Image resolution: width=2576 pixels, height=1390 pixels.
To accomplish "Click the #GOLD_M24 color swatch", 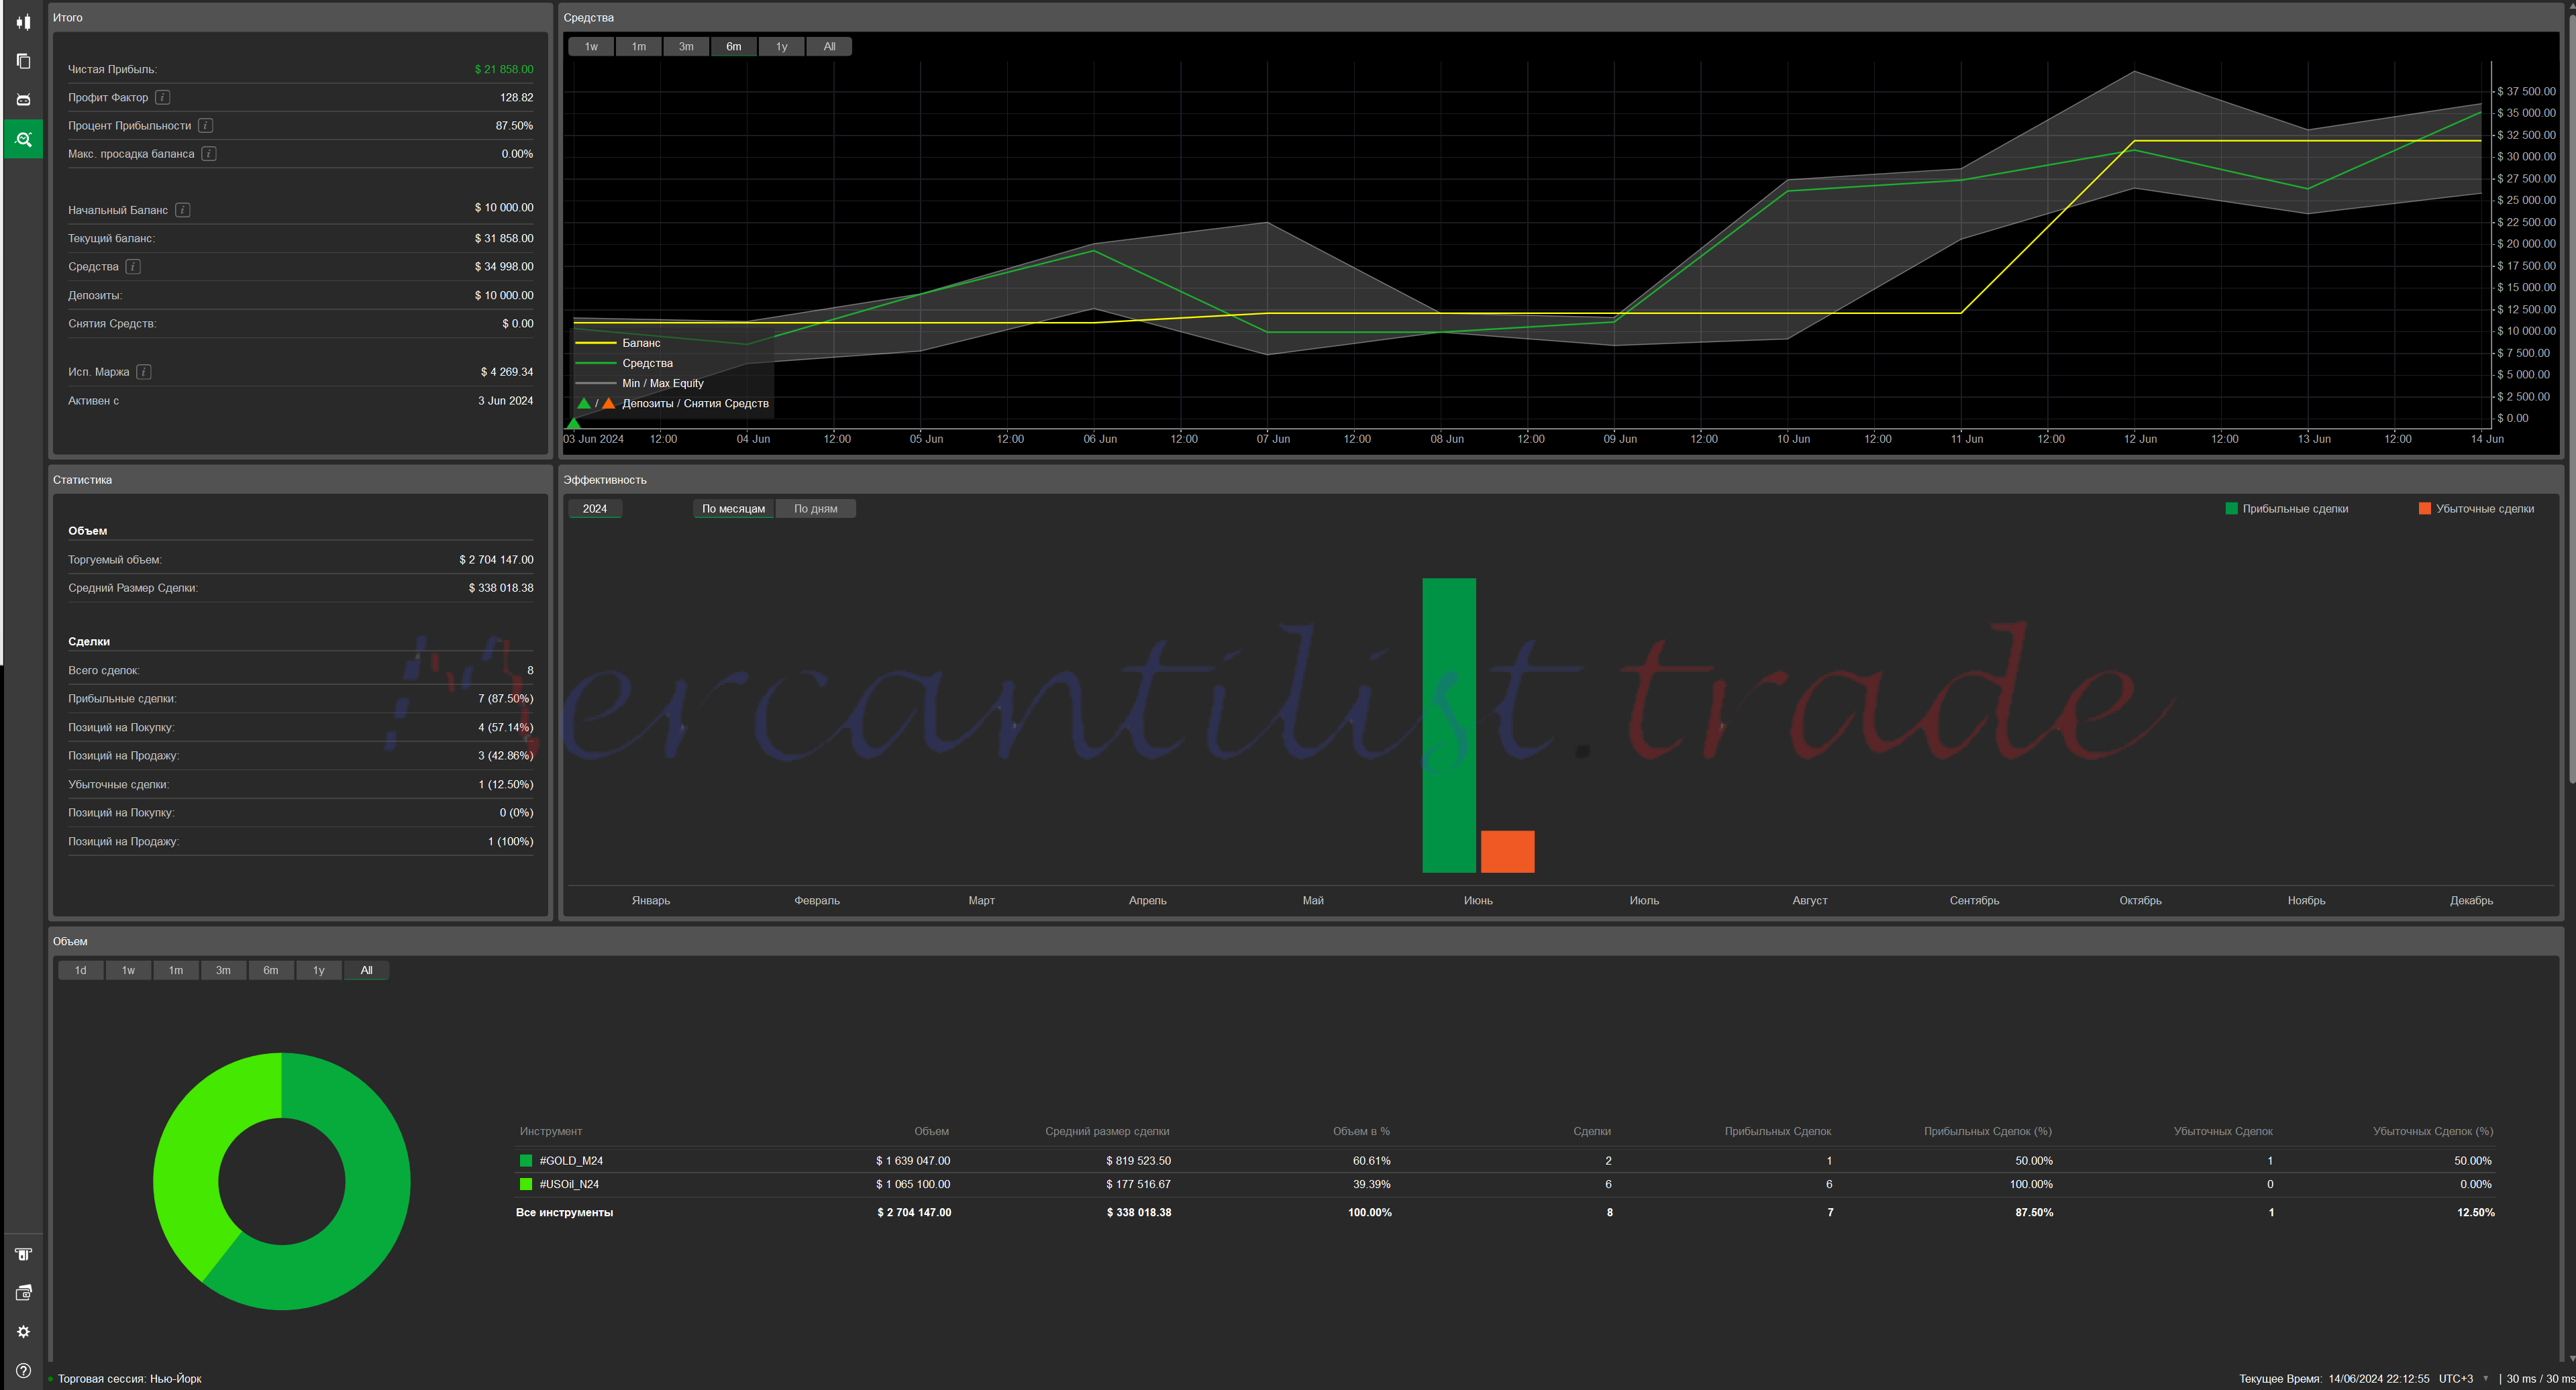I will click(526, 1161).
